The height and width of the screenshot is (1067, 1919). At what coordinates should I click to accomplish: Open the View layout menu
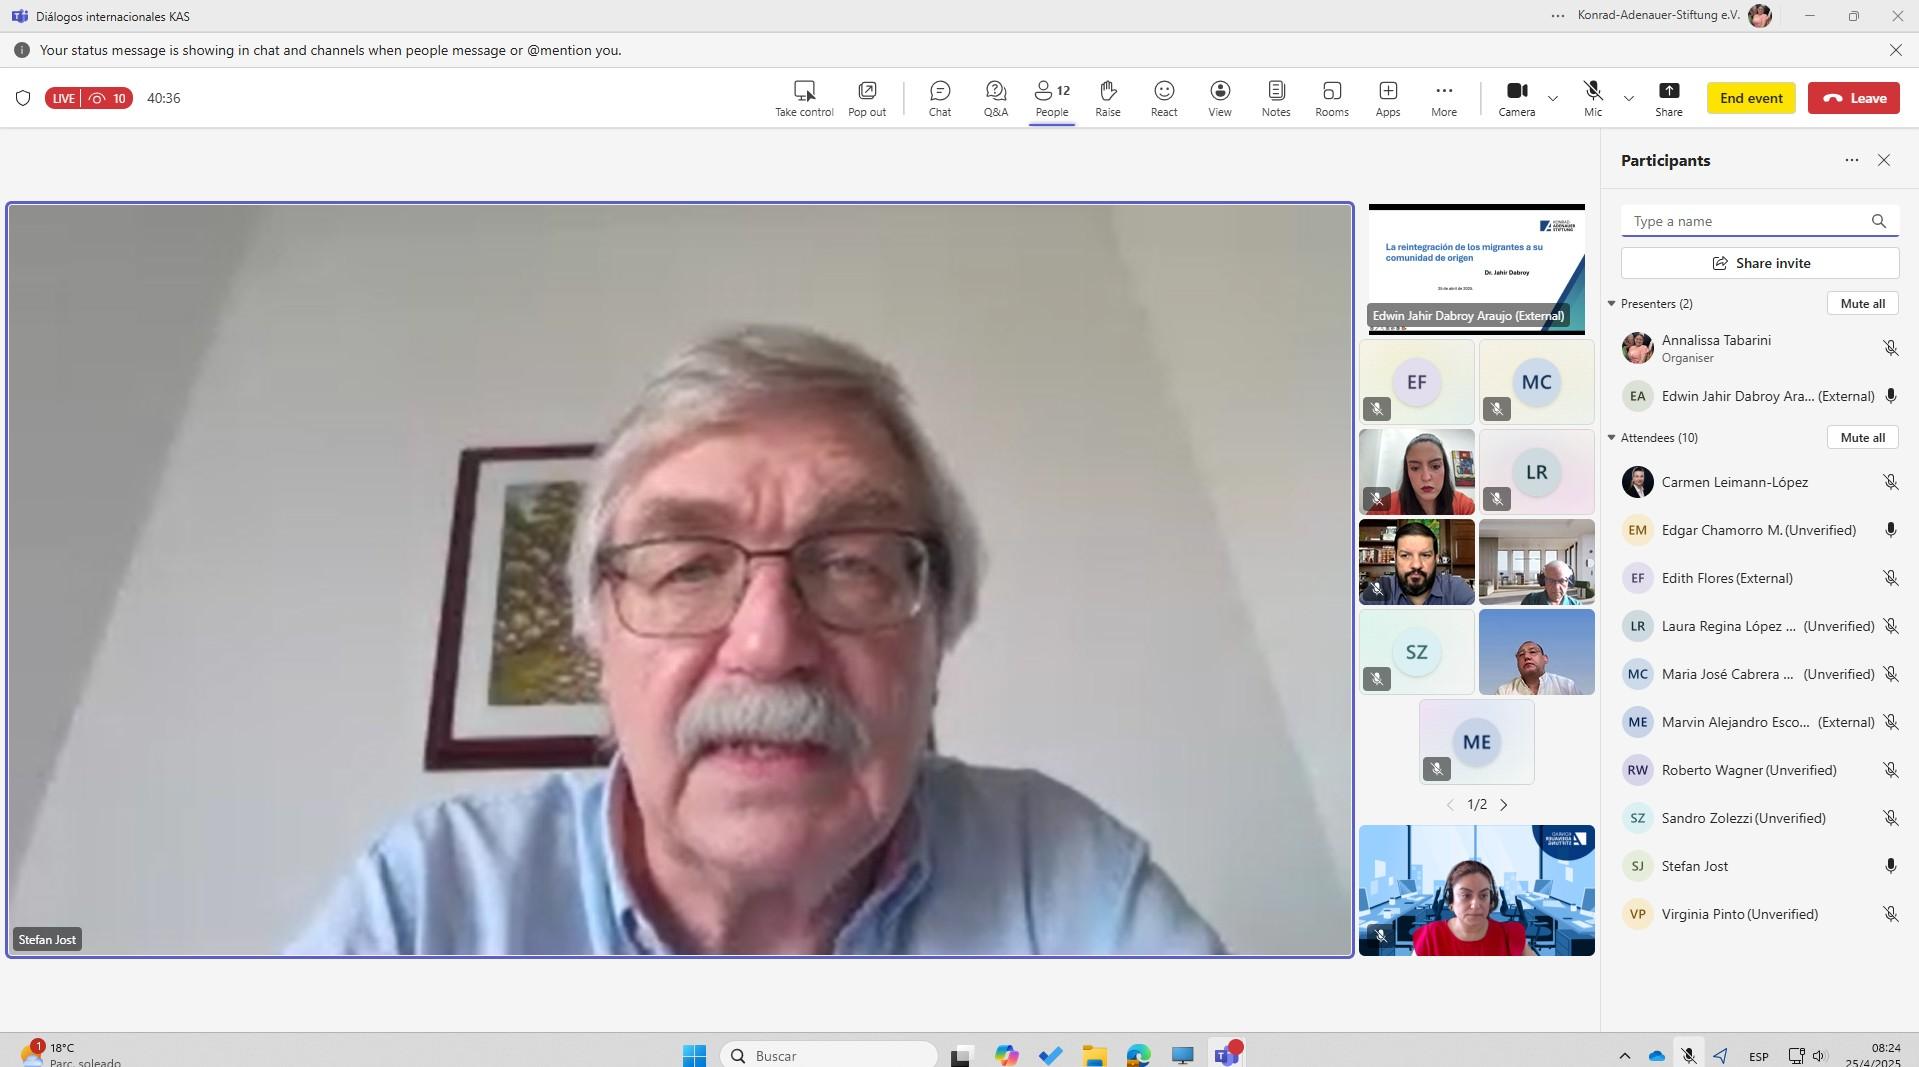click(1219, 98)
